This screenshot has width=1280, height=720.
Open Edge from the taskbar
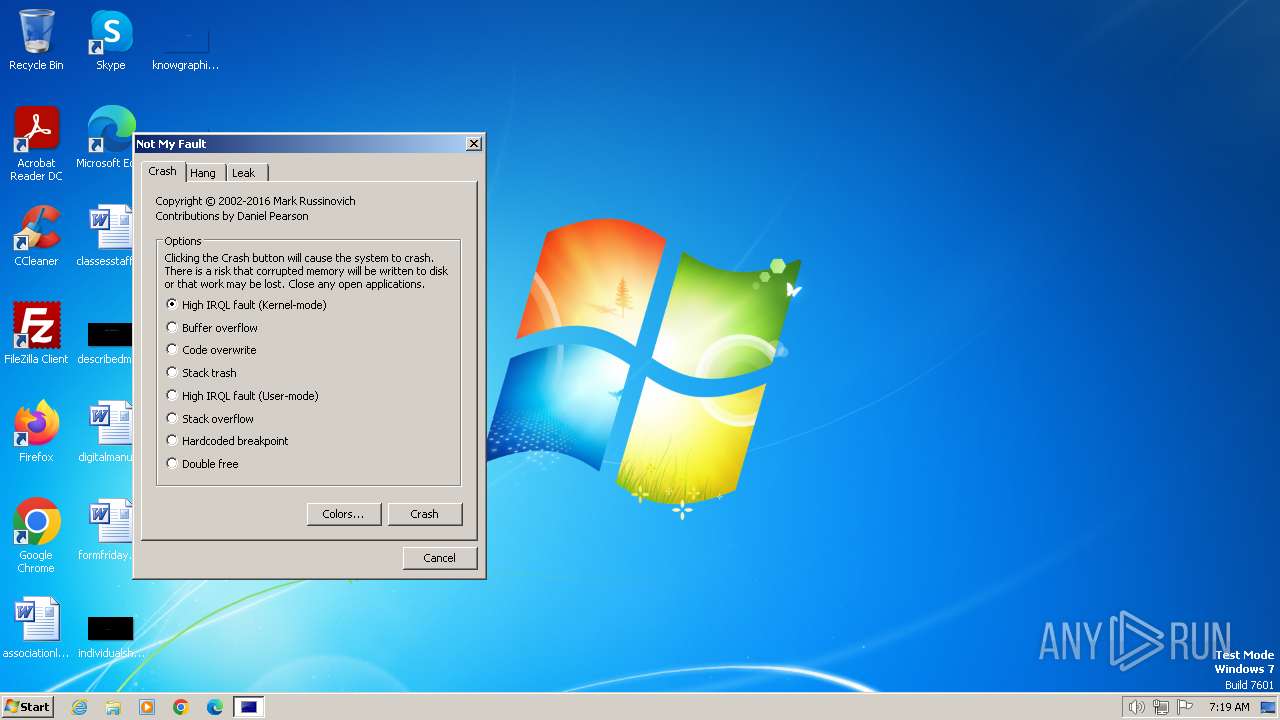click(x=215, y=707)
